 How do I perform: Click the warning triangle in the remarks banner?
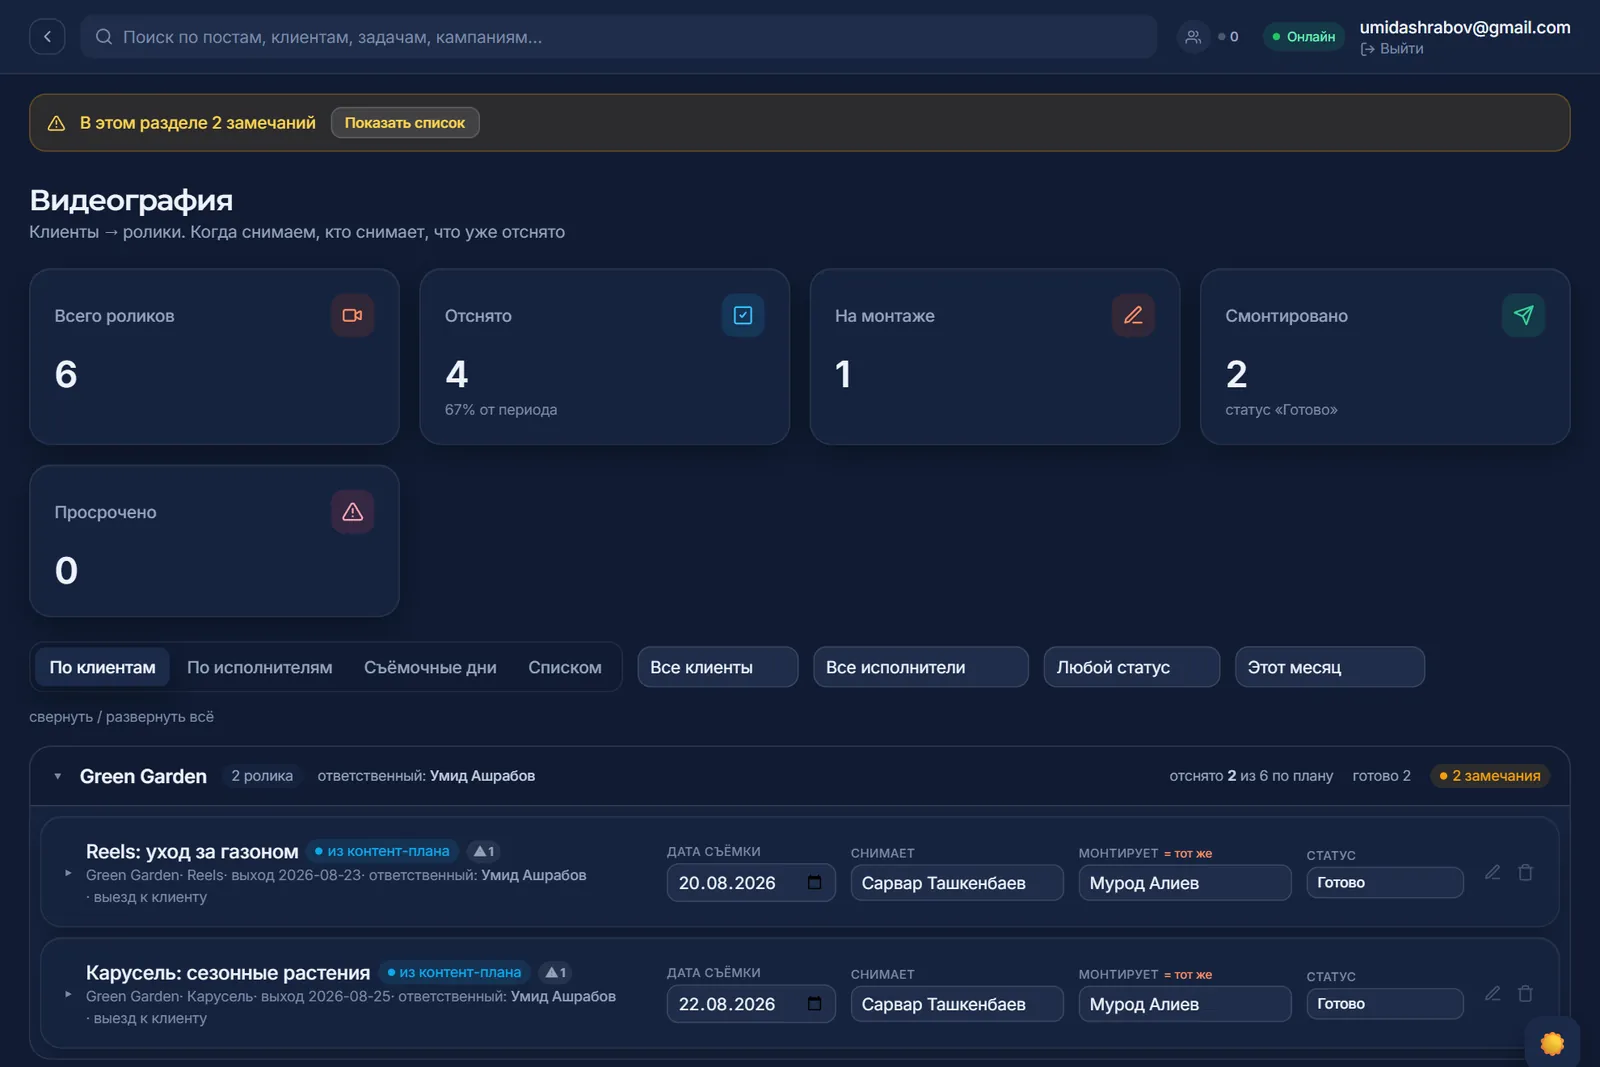(57, 123)
